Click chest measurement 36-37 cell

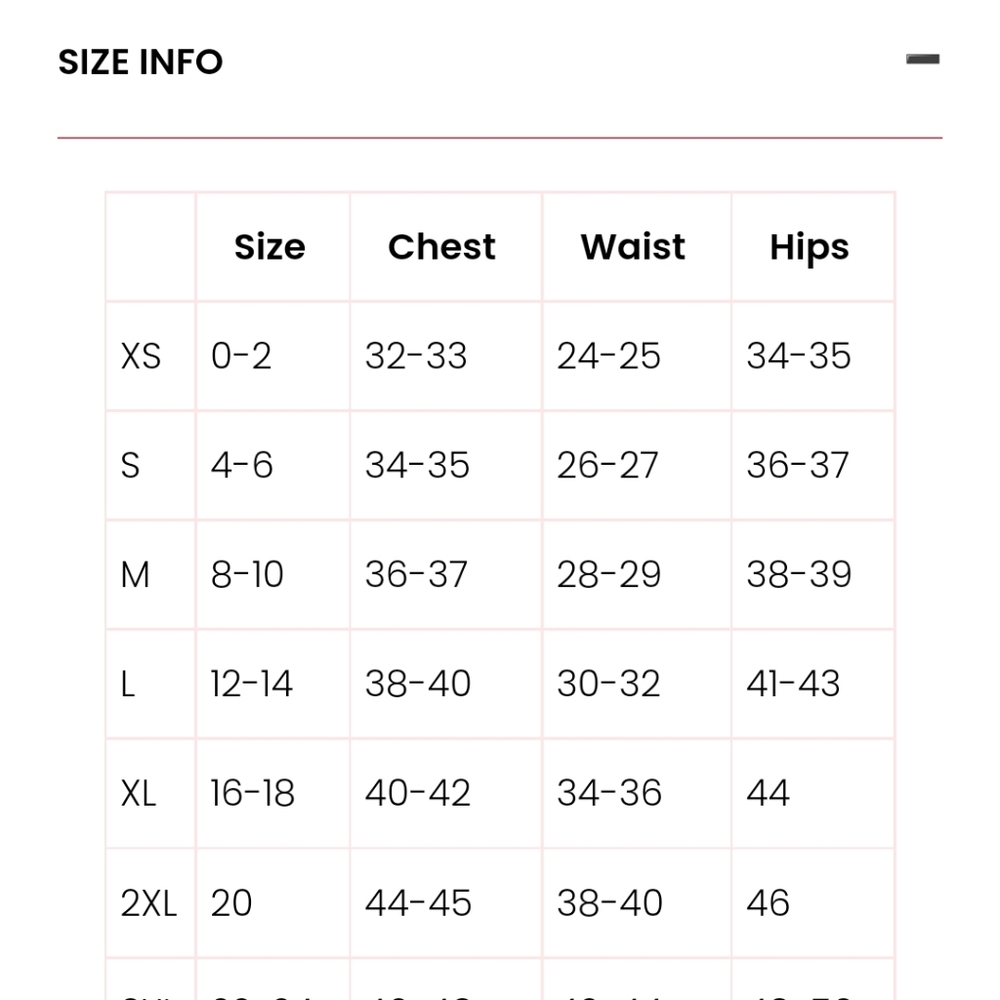[416, 575]
